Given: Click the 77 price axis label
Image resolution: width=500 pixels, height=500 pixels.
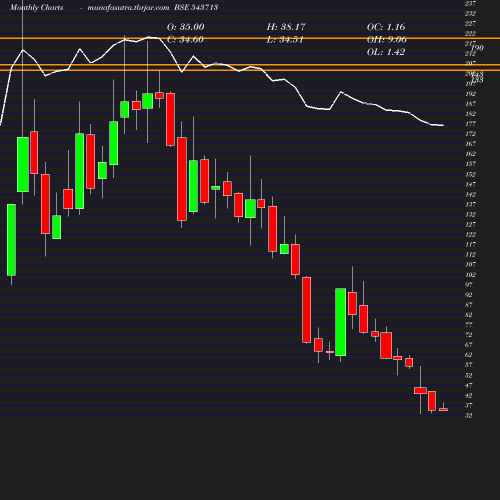Looking at the screenshot, I should pos(469,325).
